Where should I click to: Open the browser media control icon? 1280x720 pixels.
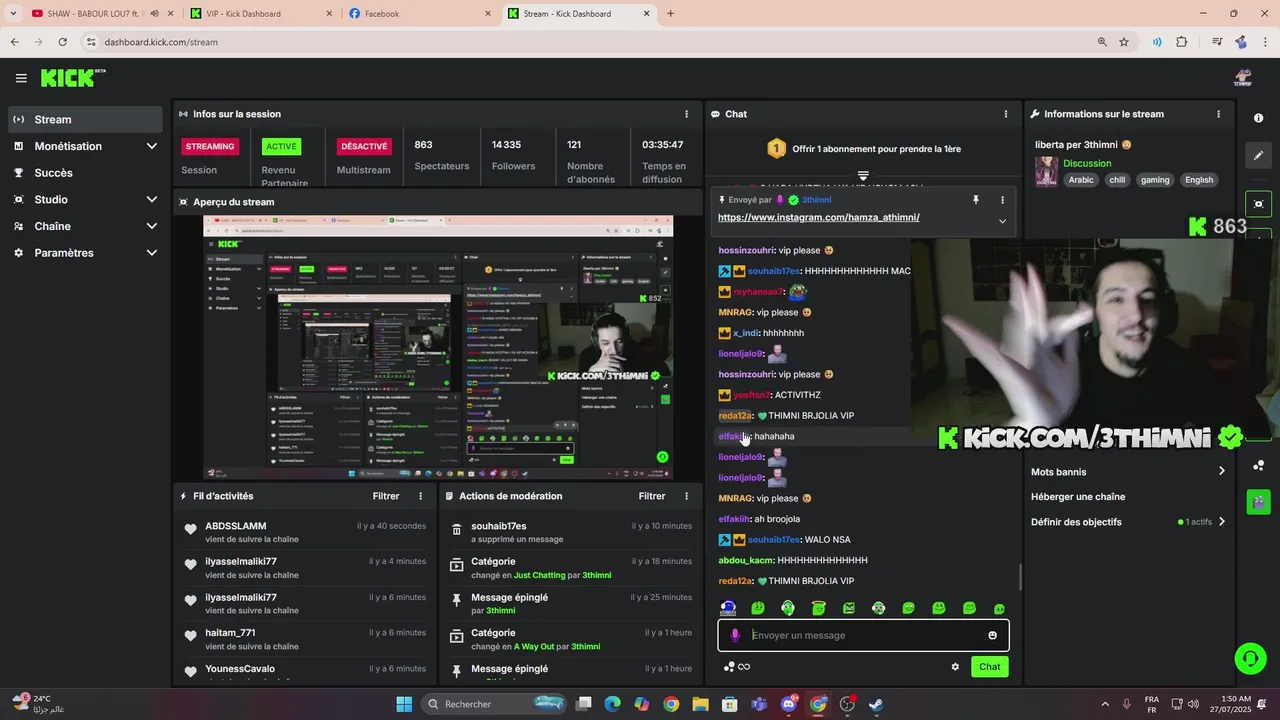pyautogui.click(x=1216, y=42)
